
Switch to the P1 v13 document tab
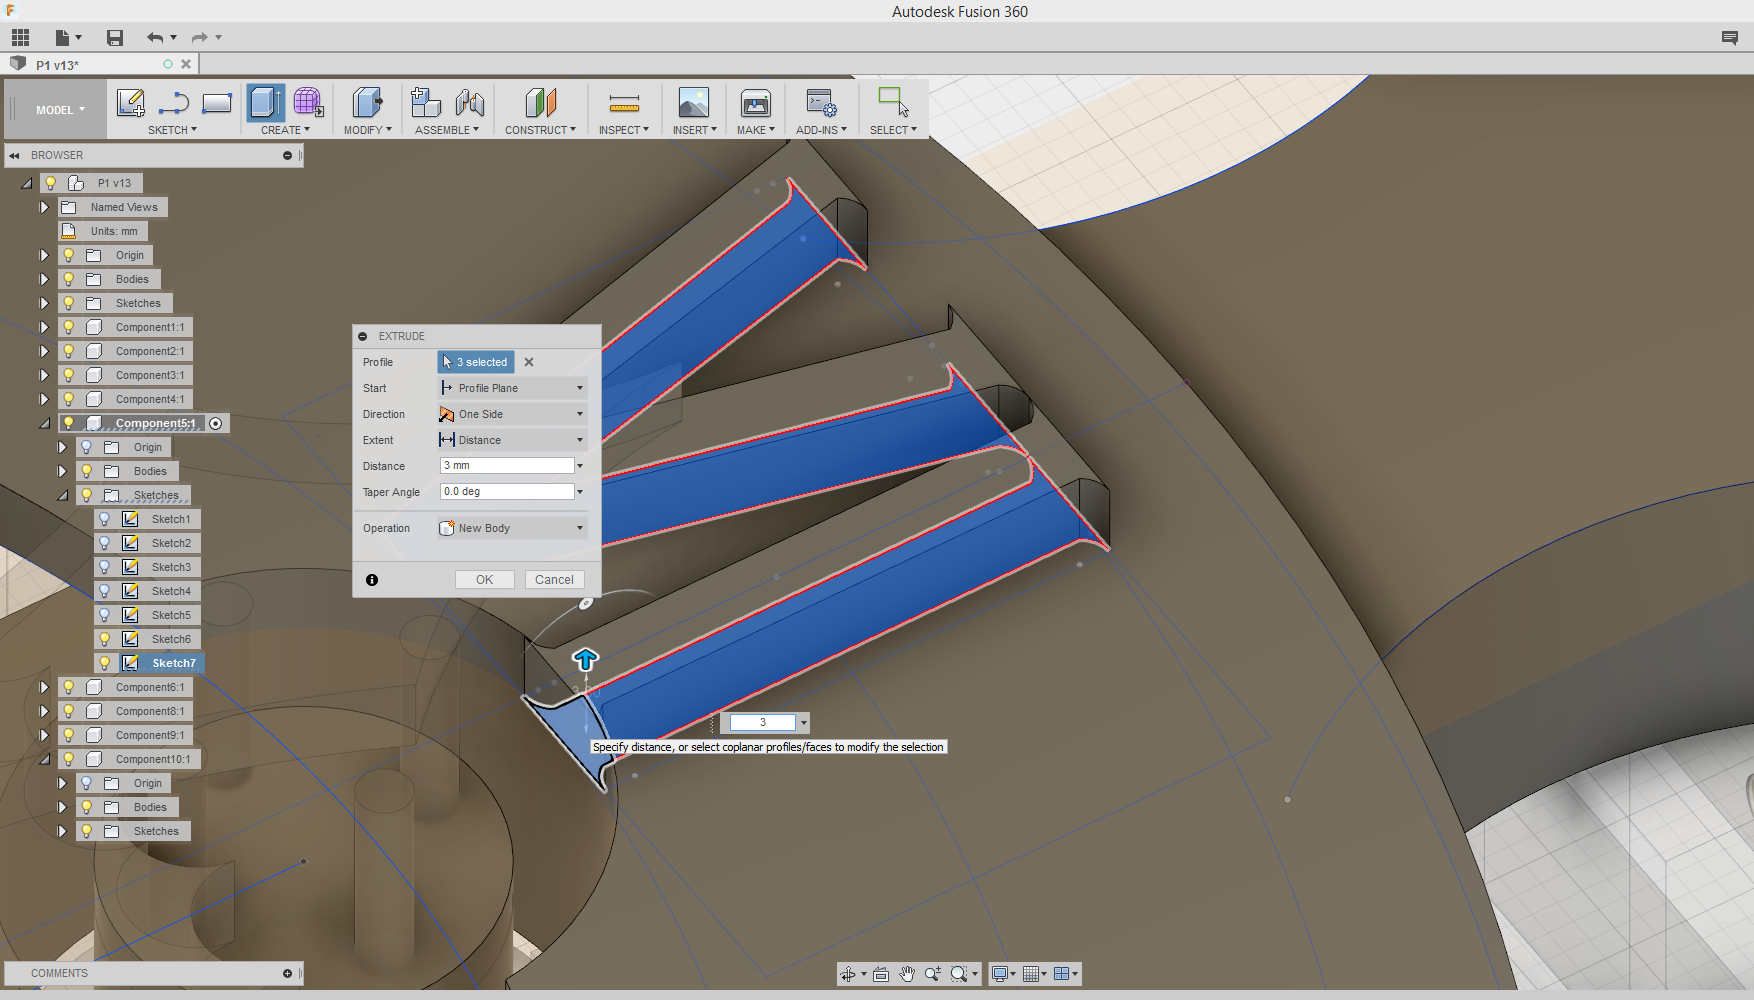[58, 65]
